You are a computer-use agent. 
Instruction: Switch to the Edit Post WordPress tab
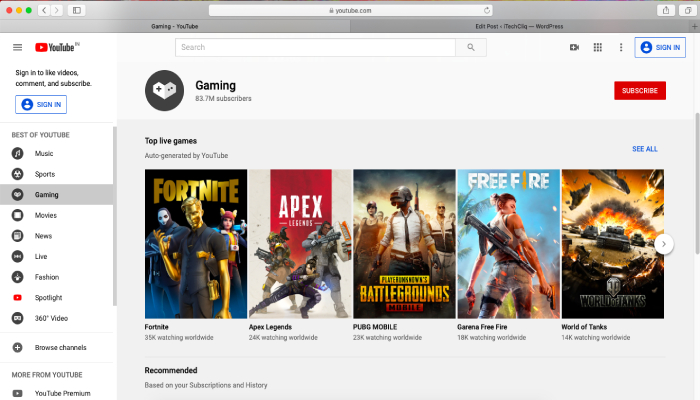(519, 26)
